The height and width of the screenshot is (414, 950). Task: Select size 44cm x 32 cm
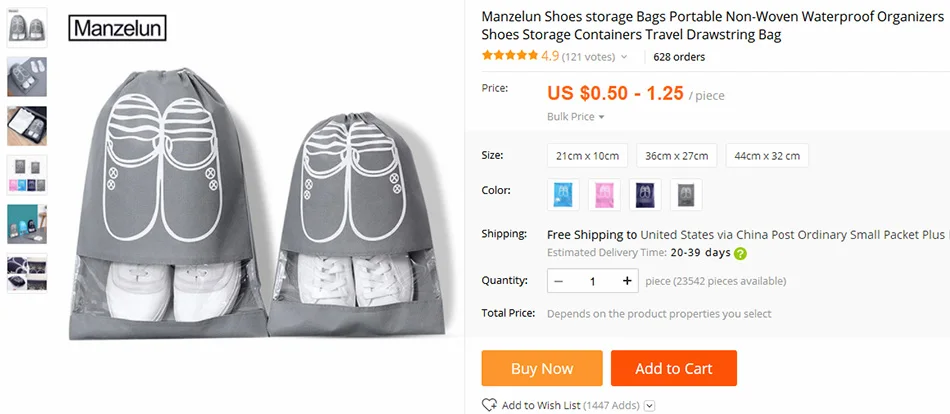[767, 156]
